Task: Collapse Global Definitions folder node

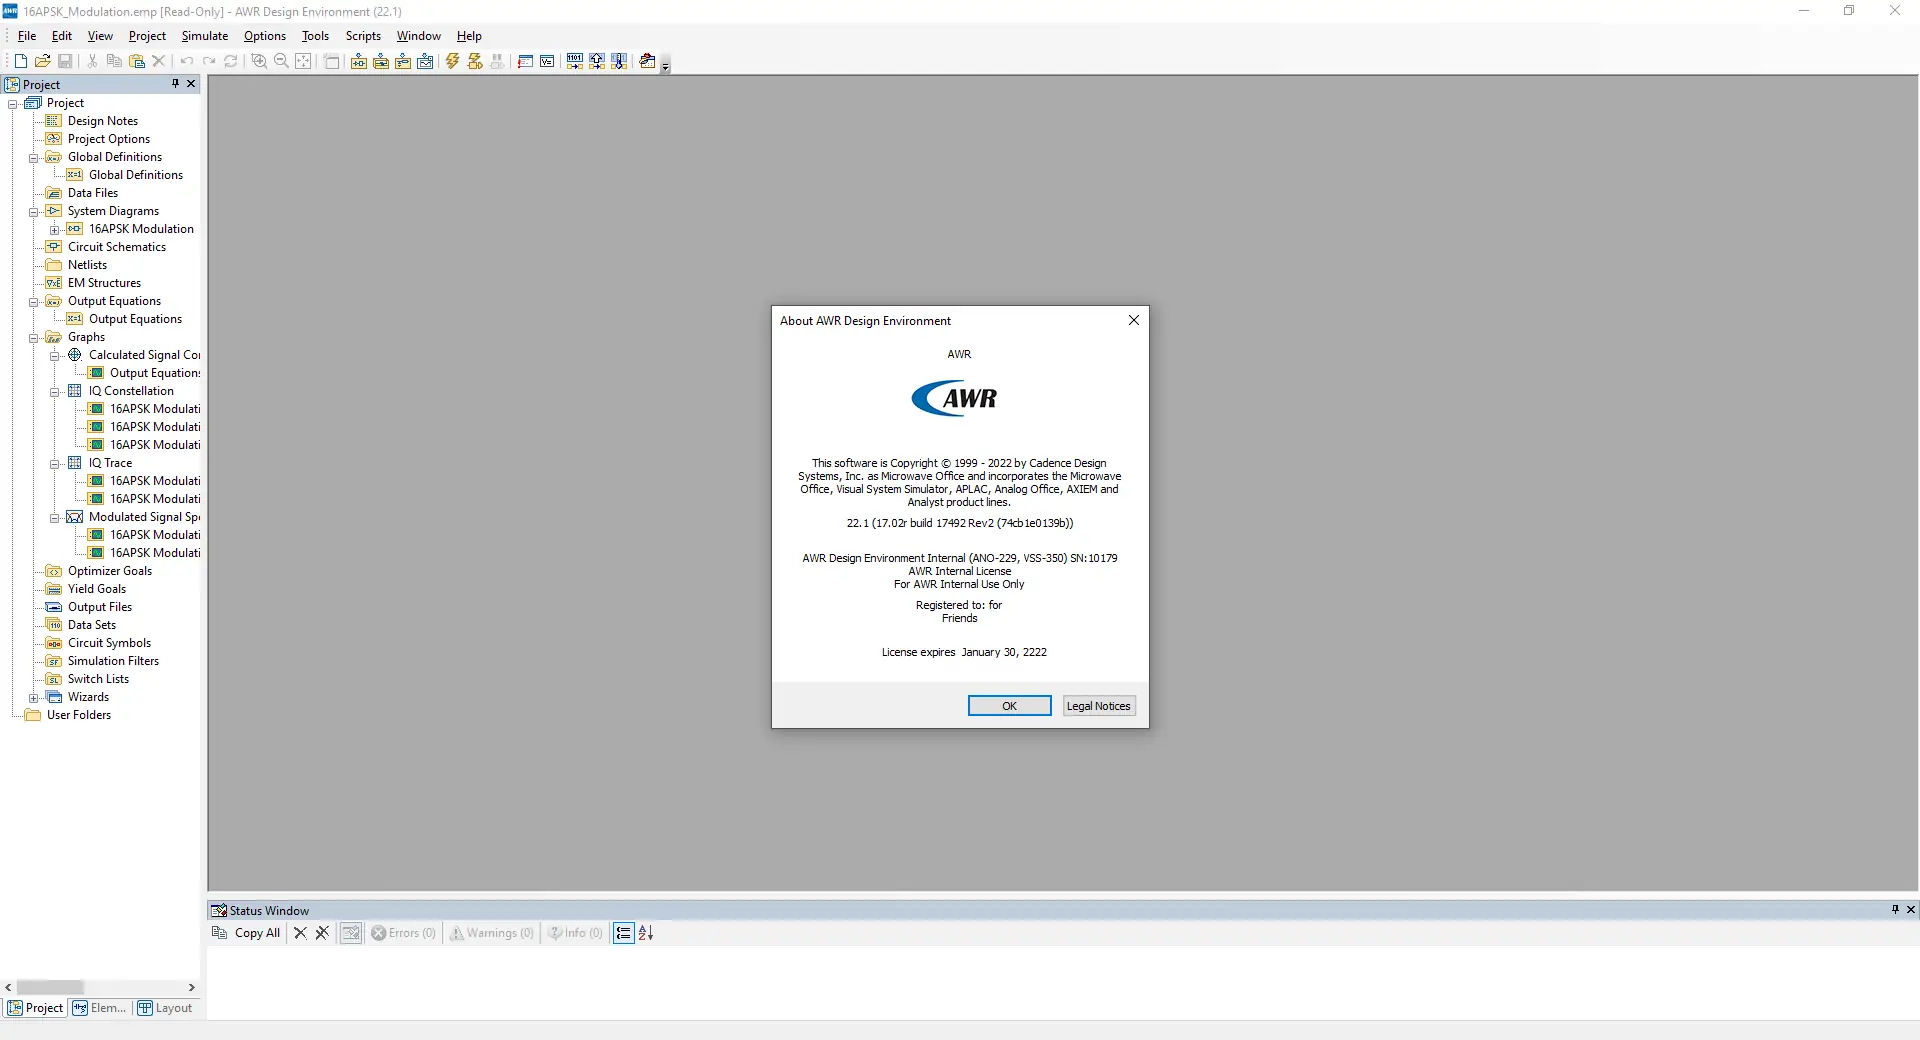Action: click(34, 158)
